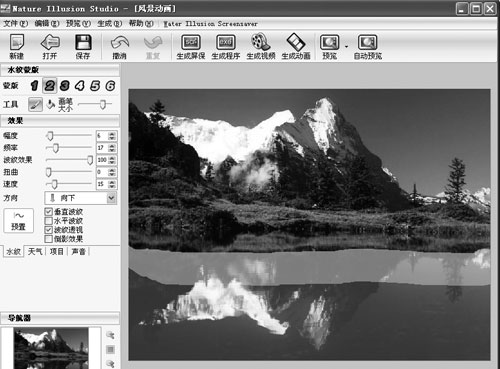This screenshot has width=500, height=369.
Task: Generate video with 生成视频 film reel icon
Action: [261, 46]
